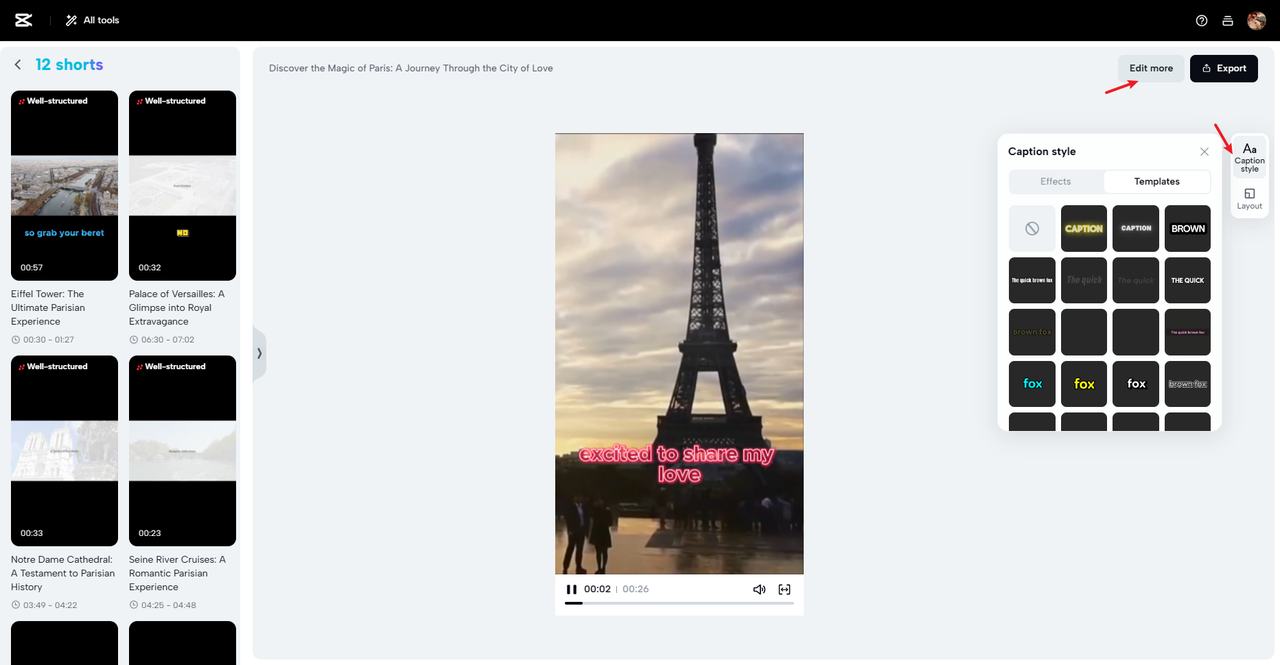Choose the cyan fox template
The image size is (1280, 665).
coord(1032,384)
